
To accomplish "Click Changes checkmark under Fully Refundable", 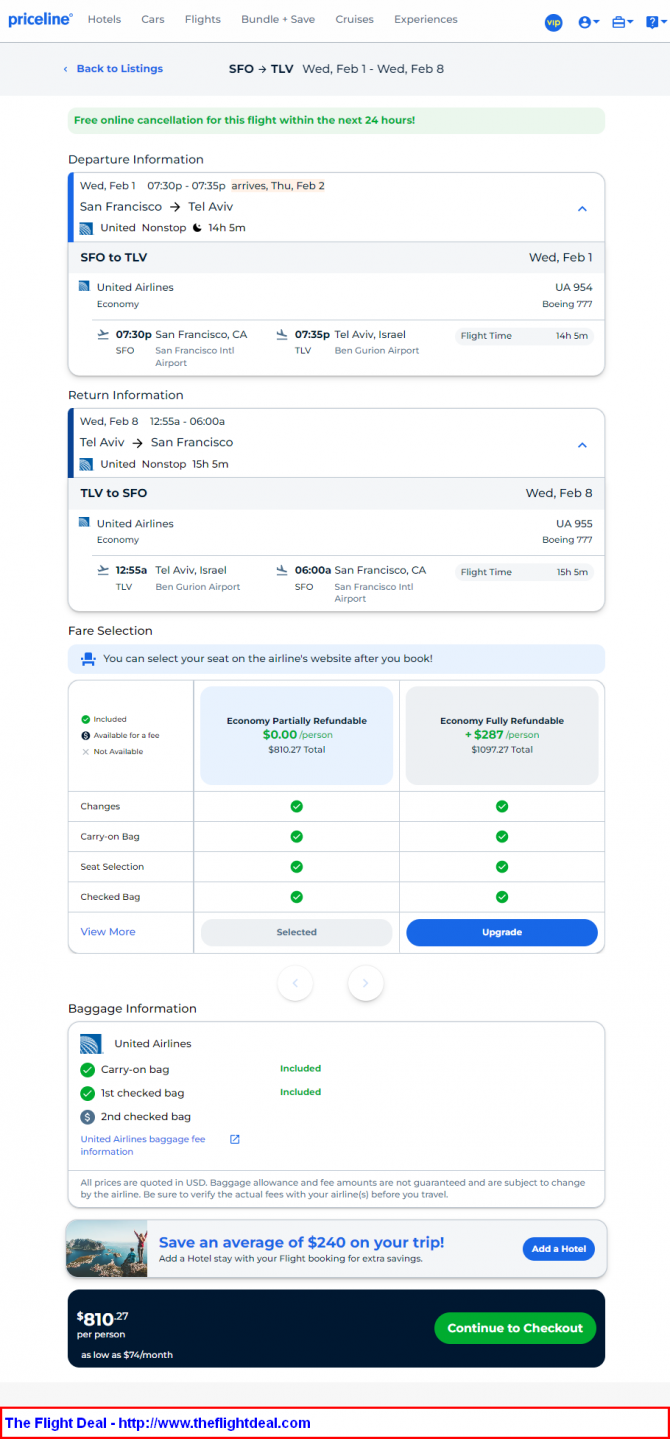I will [502, 806].
